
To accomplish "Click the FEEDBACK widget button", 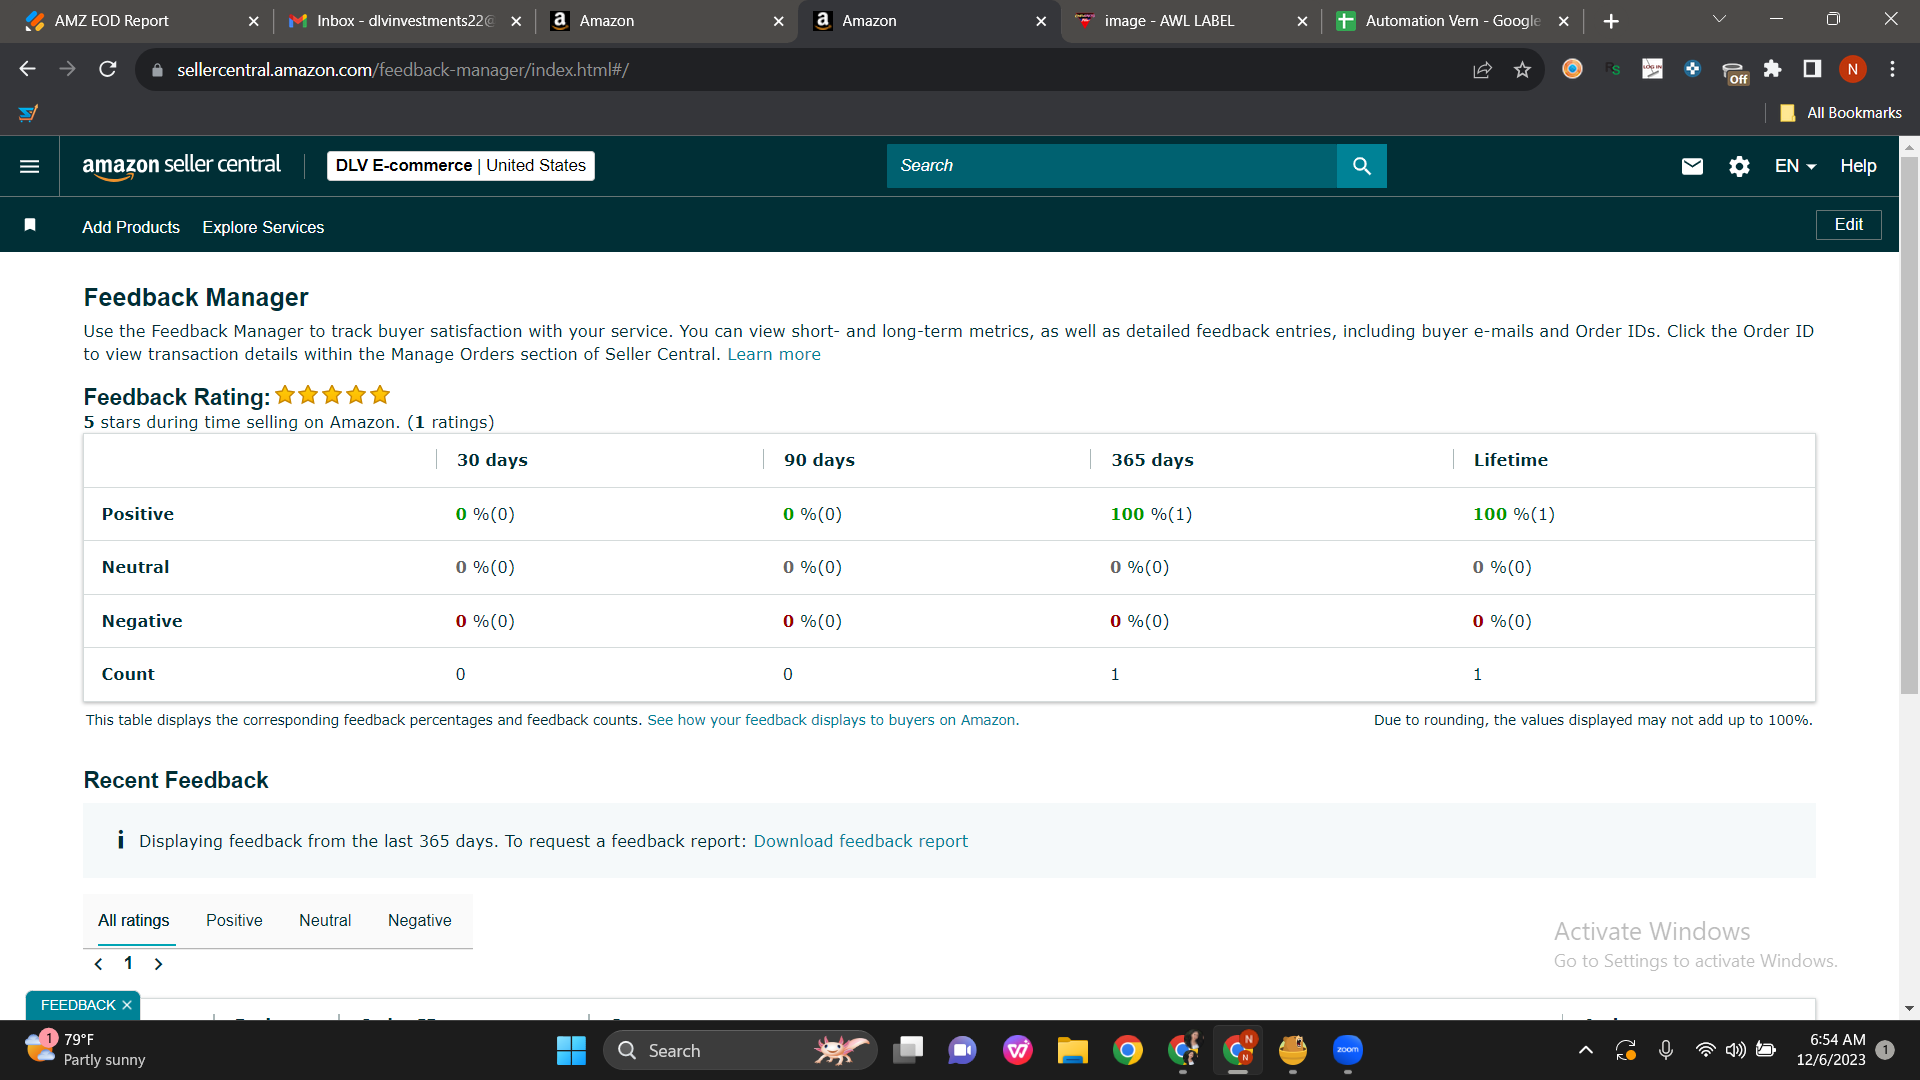I will (x=83, y=1005).
